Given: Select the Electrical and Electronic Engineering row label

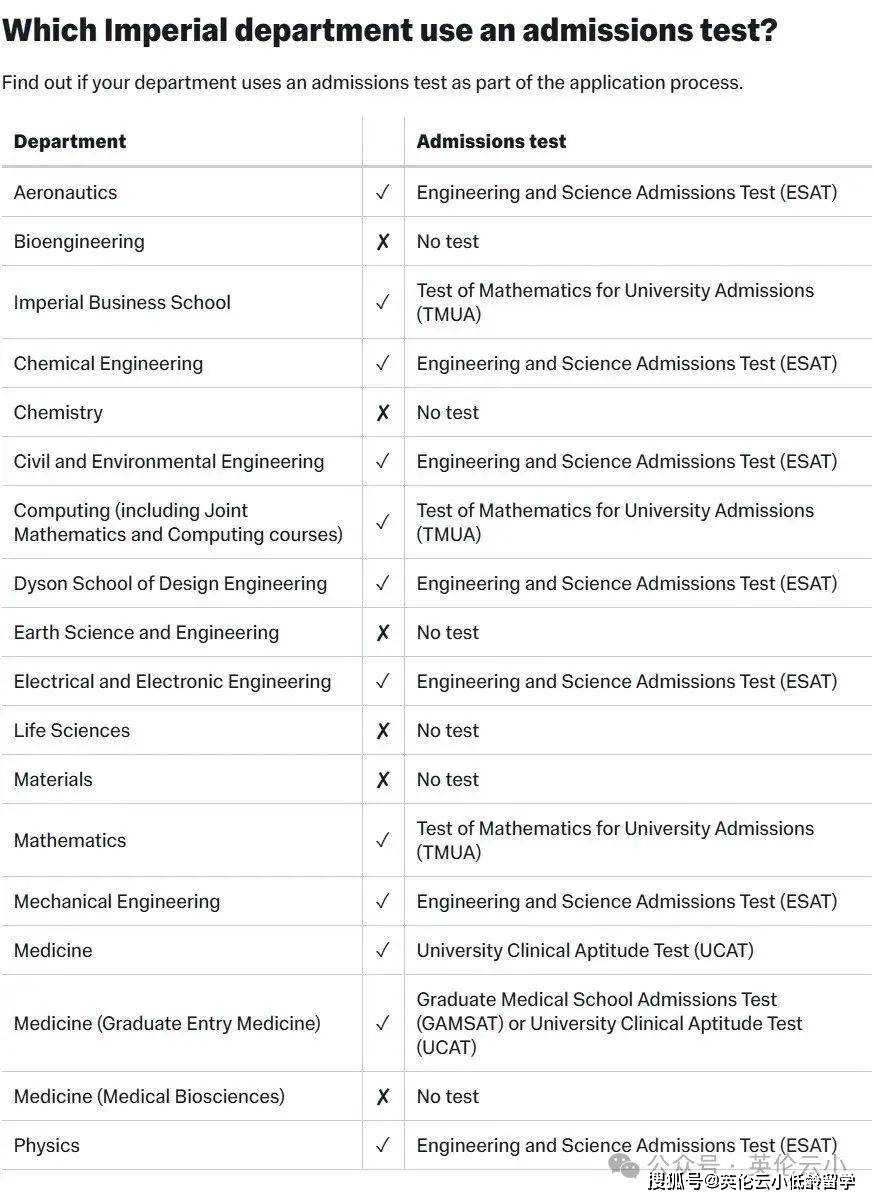Looking at the screenshot, I should [x=172, y=681].
